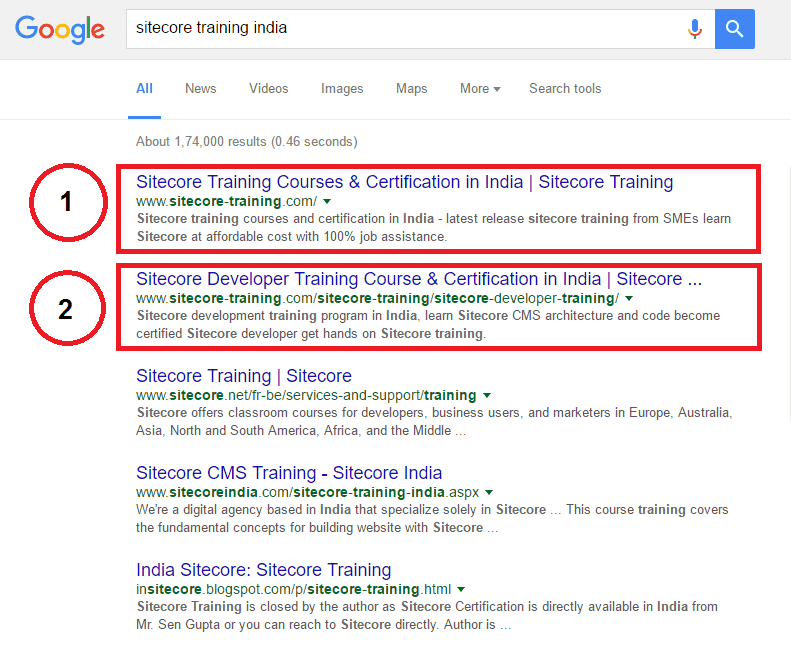Expand dropdown arrow next to www.sitecore-training.com/
The width and height of the screenshot is (791, 645).
pos(327,202)
